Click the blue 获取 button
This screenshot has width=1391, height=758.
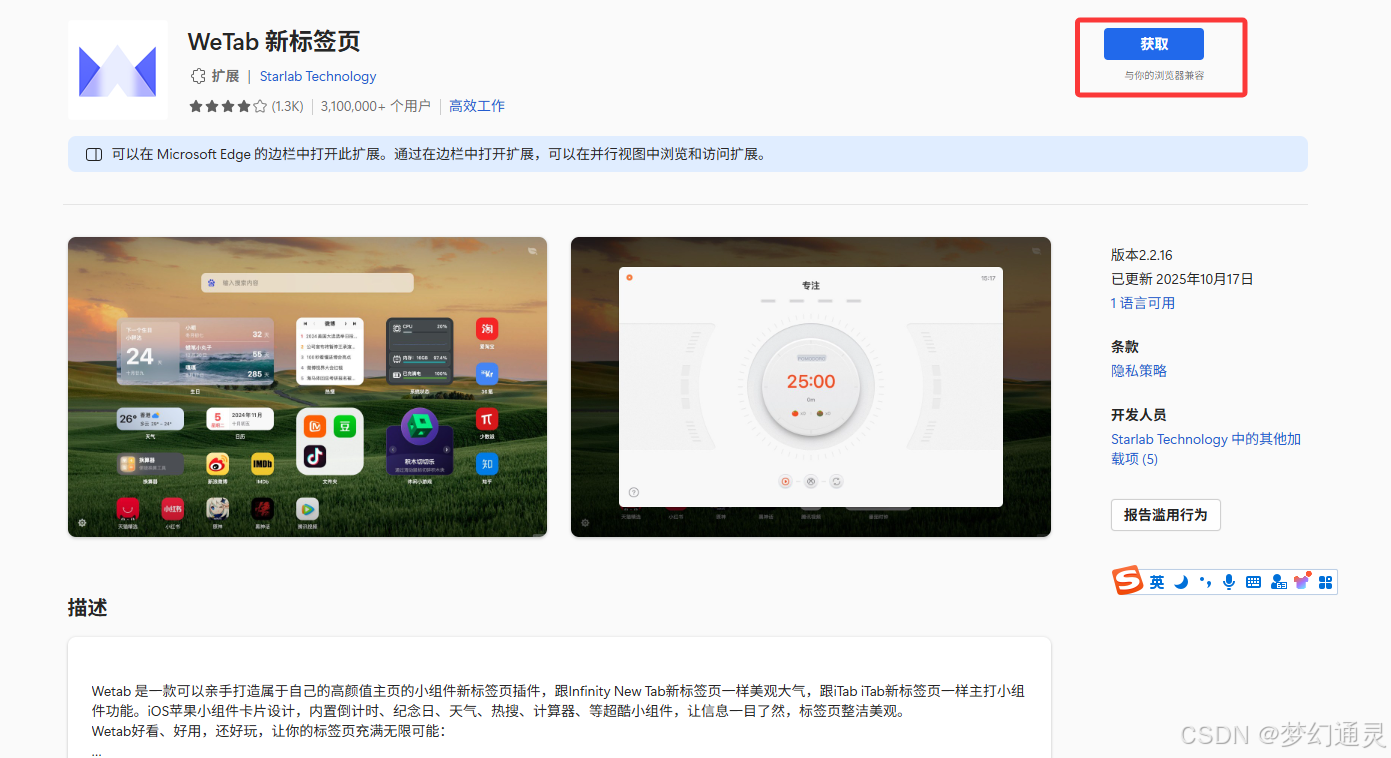tap(1153, 44)
